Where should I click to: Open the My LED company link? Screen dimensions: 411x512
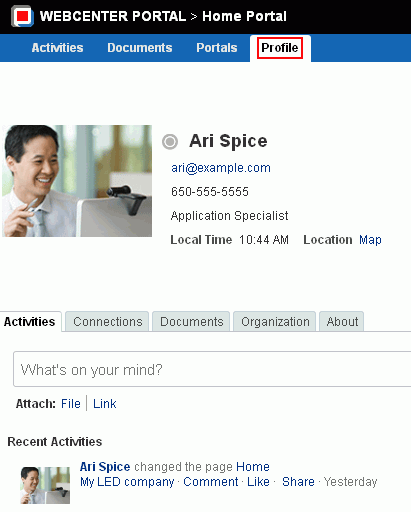(127, 482)
